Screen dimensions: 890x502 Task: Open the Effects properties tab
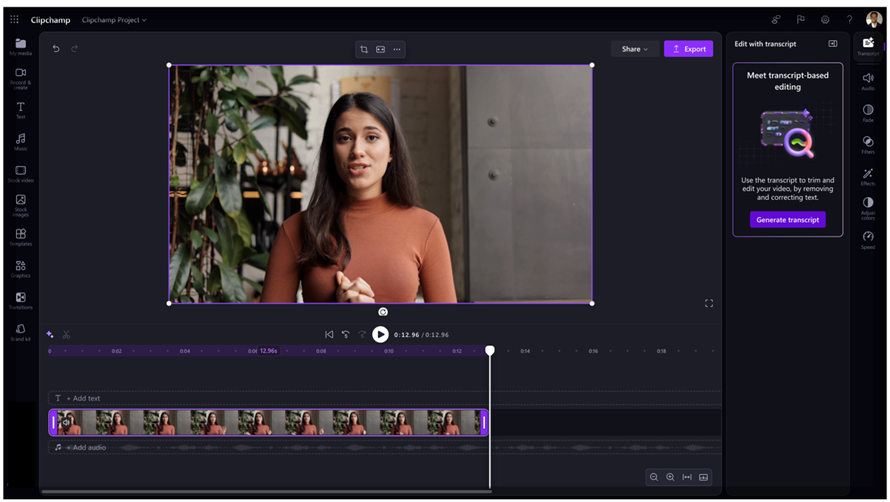click(868, 177)
